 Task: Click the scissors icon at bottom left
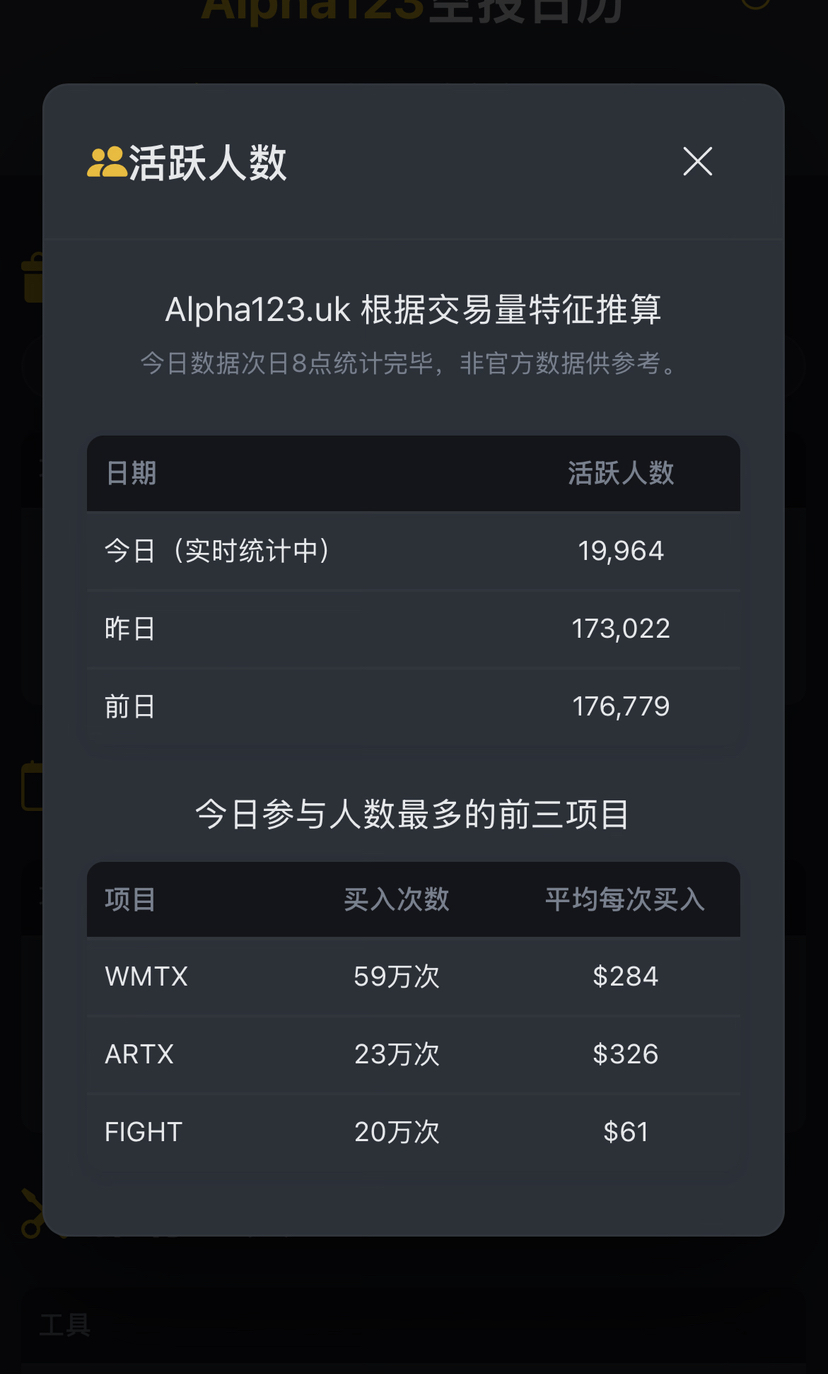coord(32,1213)
